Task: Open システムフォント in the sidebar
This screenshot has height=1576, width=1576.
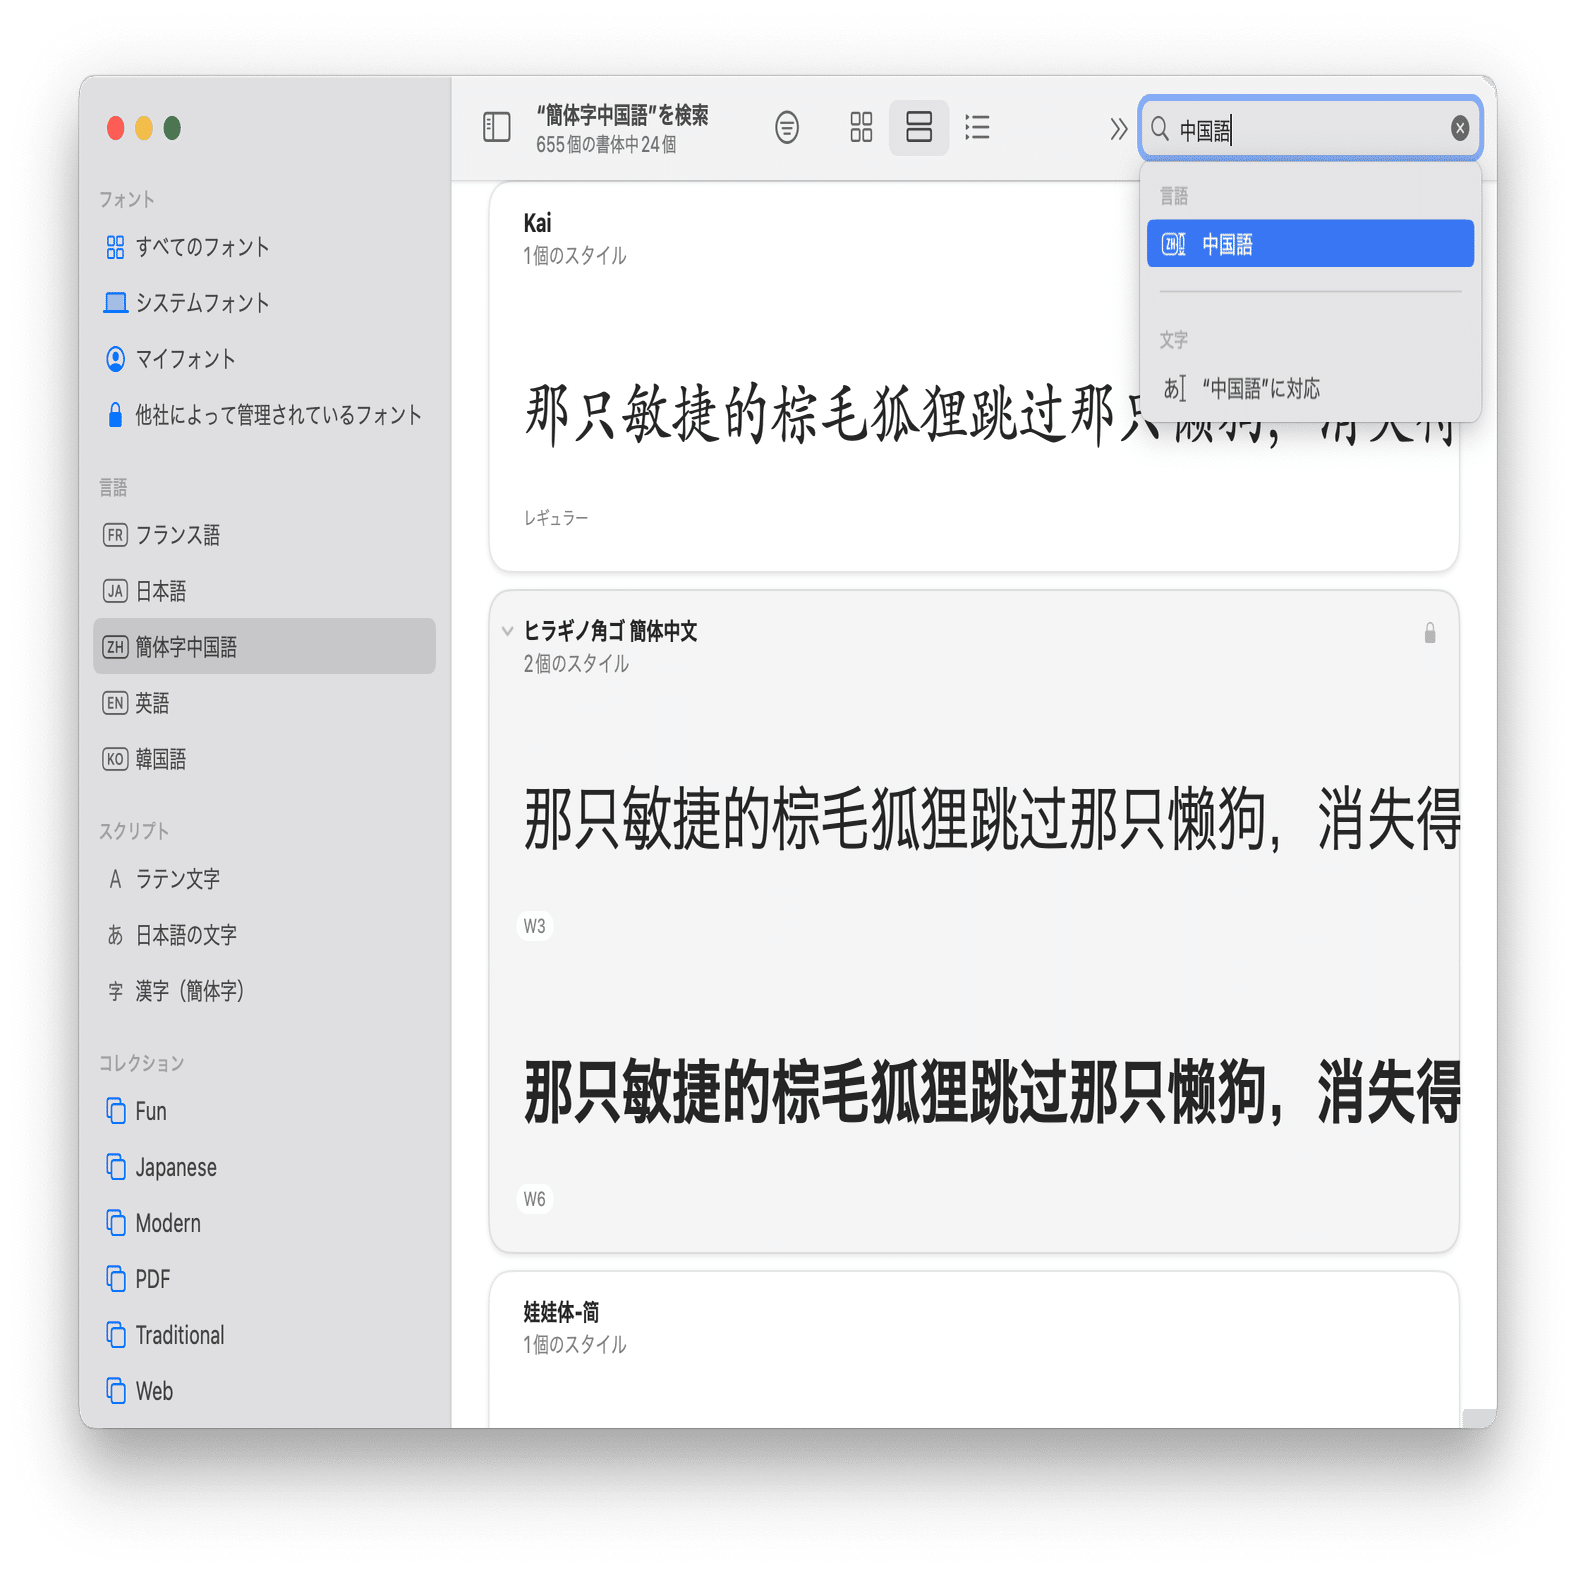Action: coord(264,303)
